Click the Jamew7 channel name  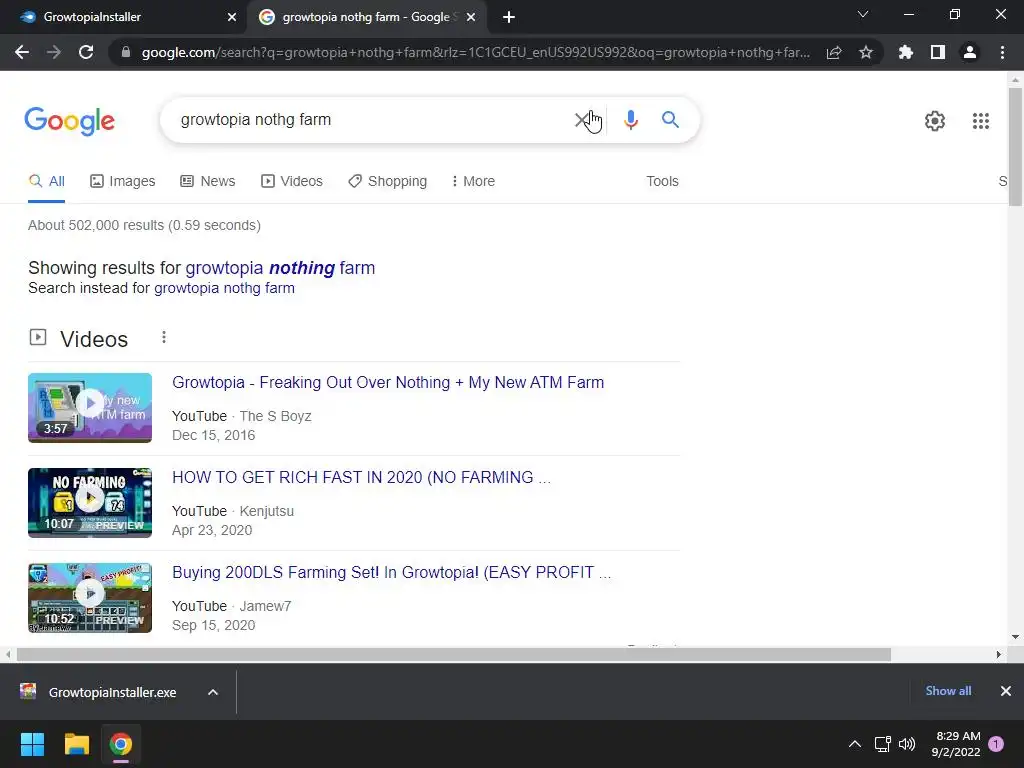click(x=265, y=606)
